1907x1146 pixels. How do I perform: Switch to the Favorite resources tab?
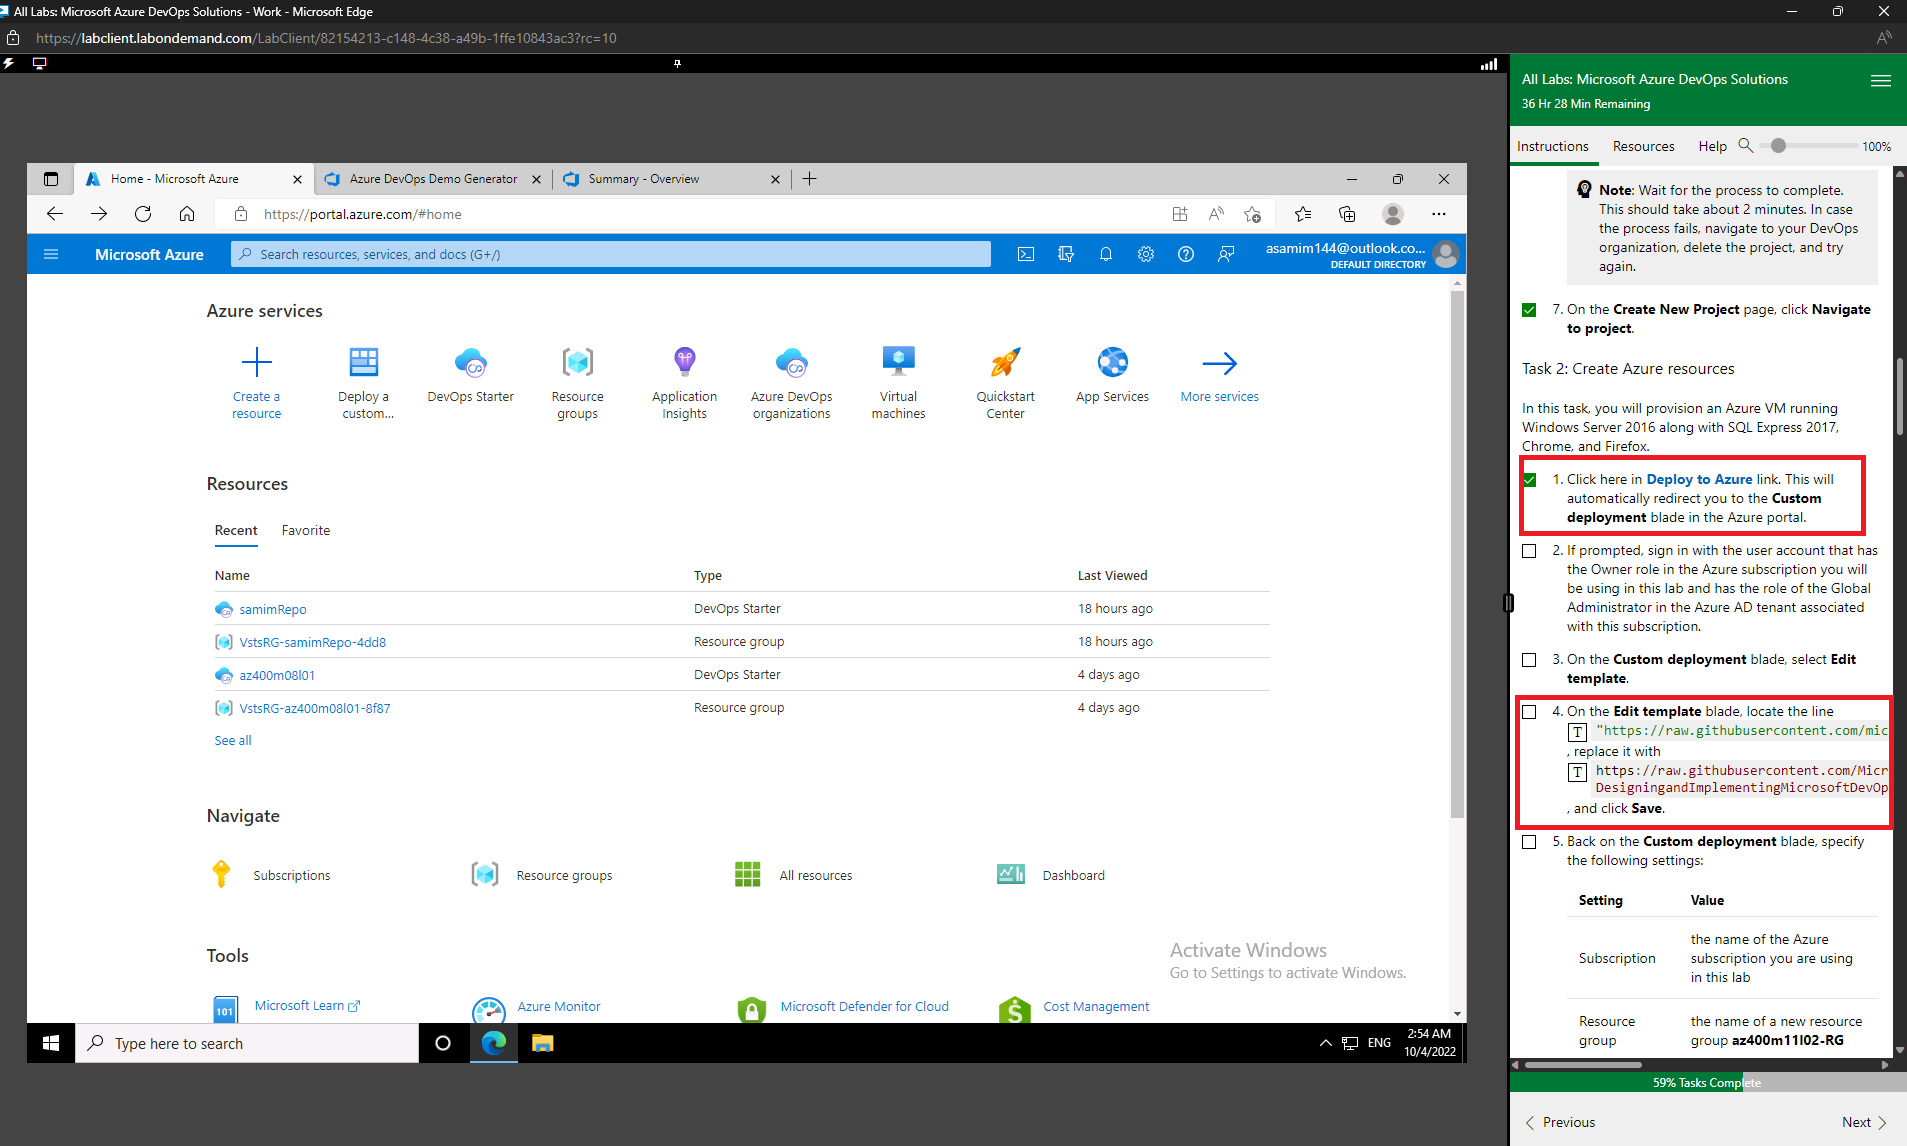coord(305,530)
